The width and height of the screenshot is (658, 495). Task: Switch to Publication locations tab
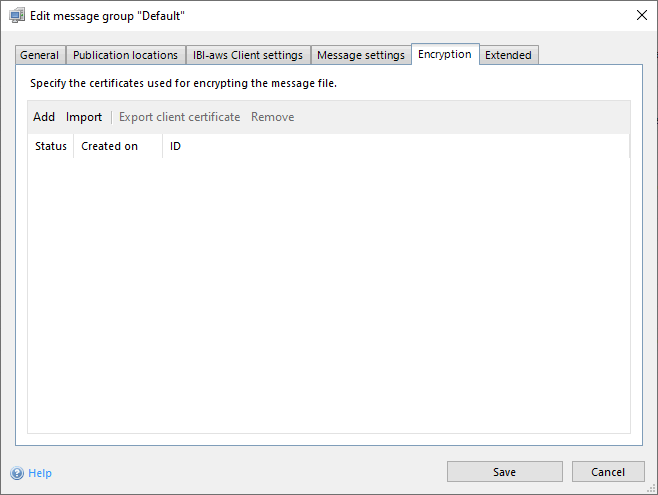coord(126,56)
